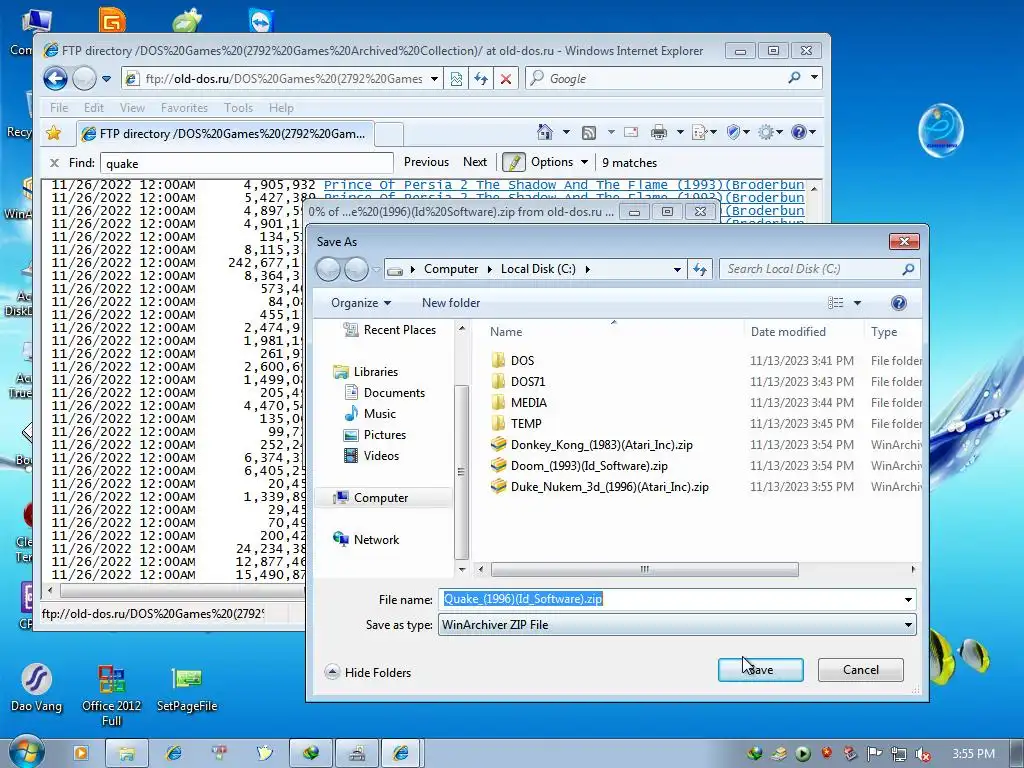Collapse the folder pane with Hide Folders
The width and height of the screenshot is (1024, 768).
(369, 673)
